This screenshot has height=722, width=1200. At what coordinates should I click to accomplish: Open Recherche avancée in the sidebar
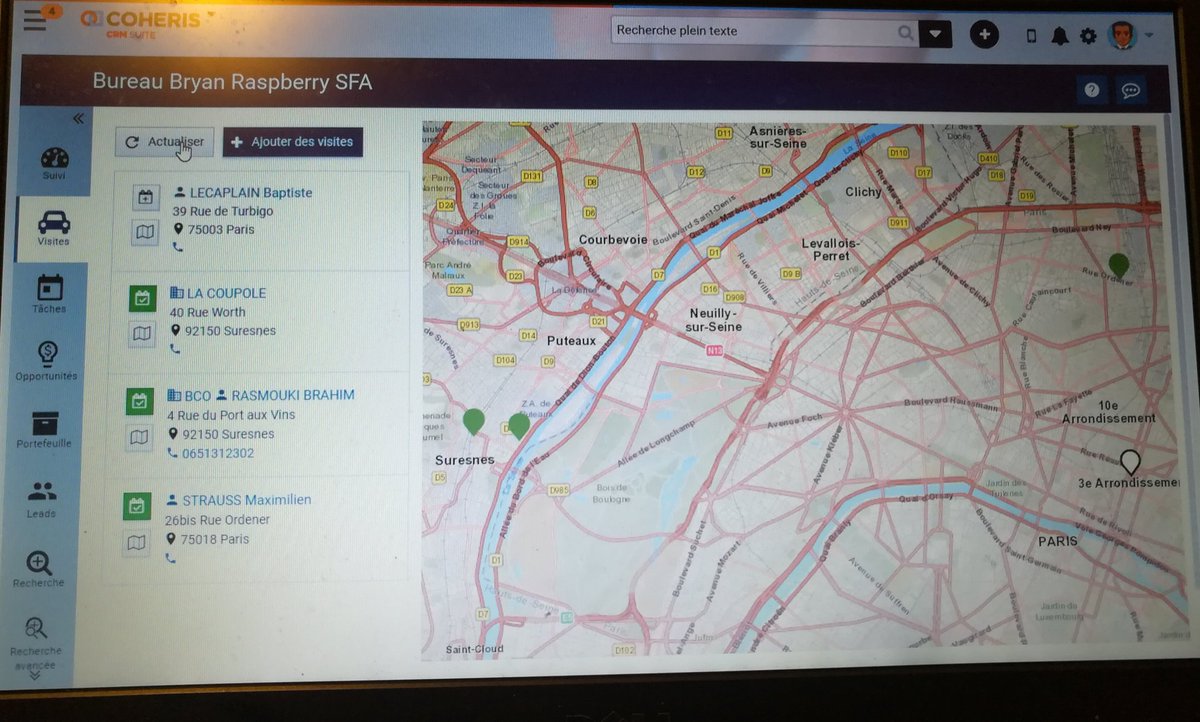click(x=36, y=643)
